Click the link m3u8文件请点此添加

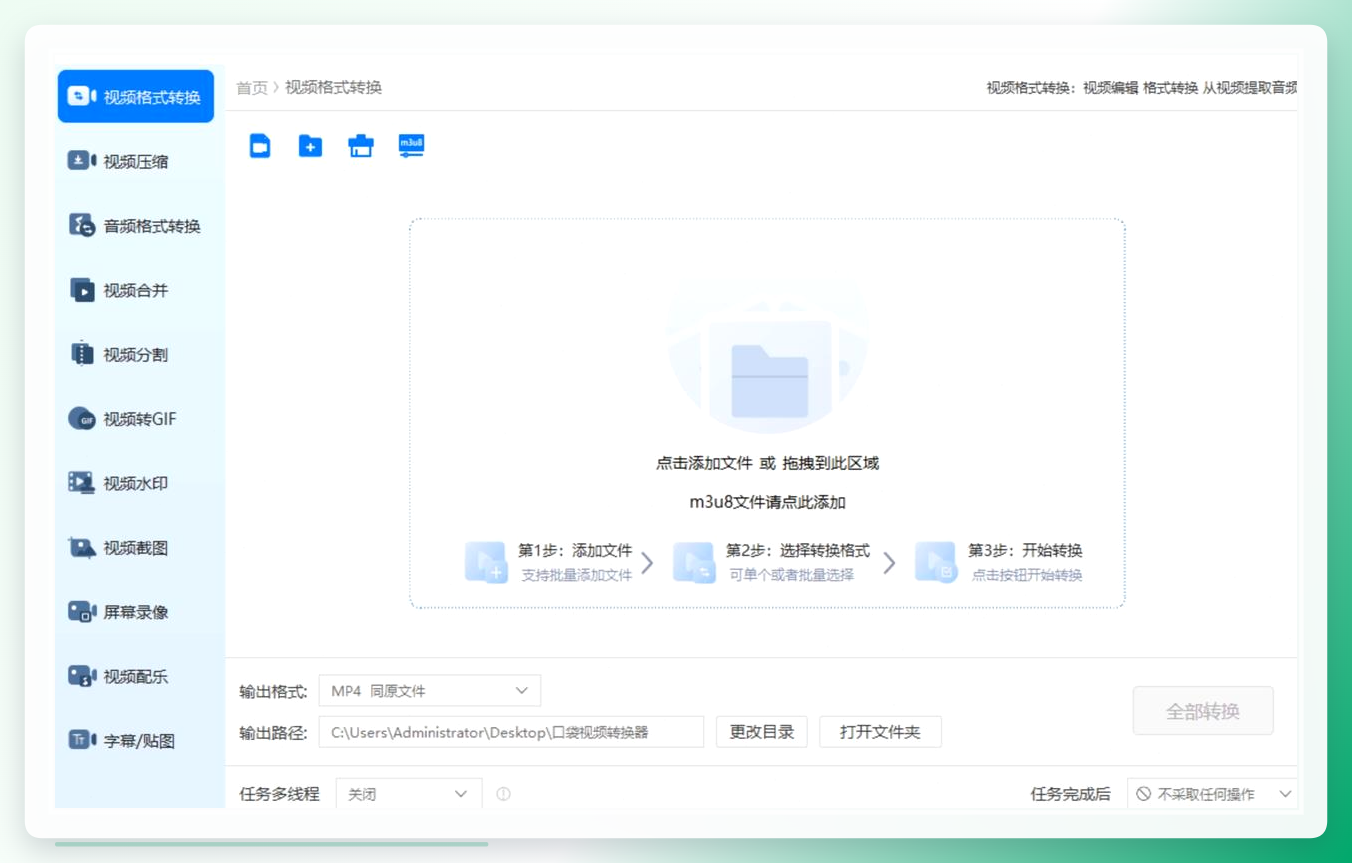coord(767,502)
